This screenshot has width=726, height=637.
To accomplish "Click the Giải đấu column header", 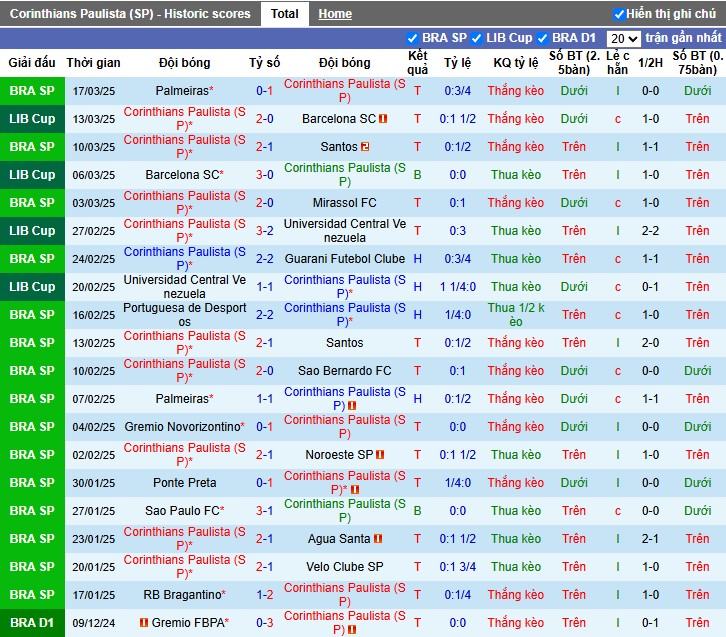I will [32, 63].
